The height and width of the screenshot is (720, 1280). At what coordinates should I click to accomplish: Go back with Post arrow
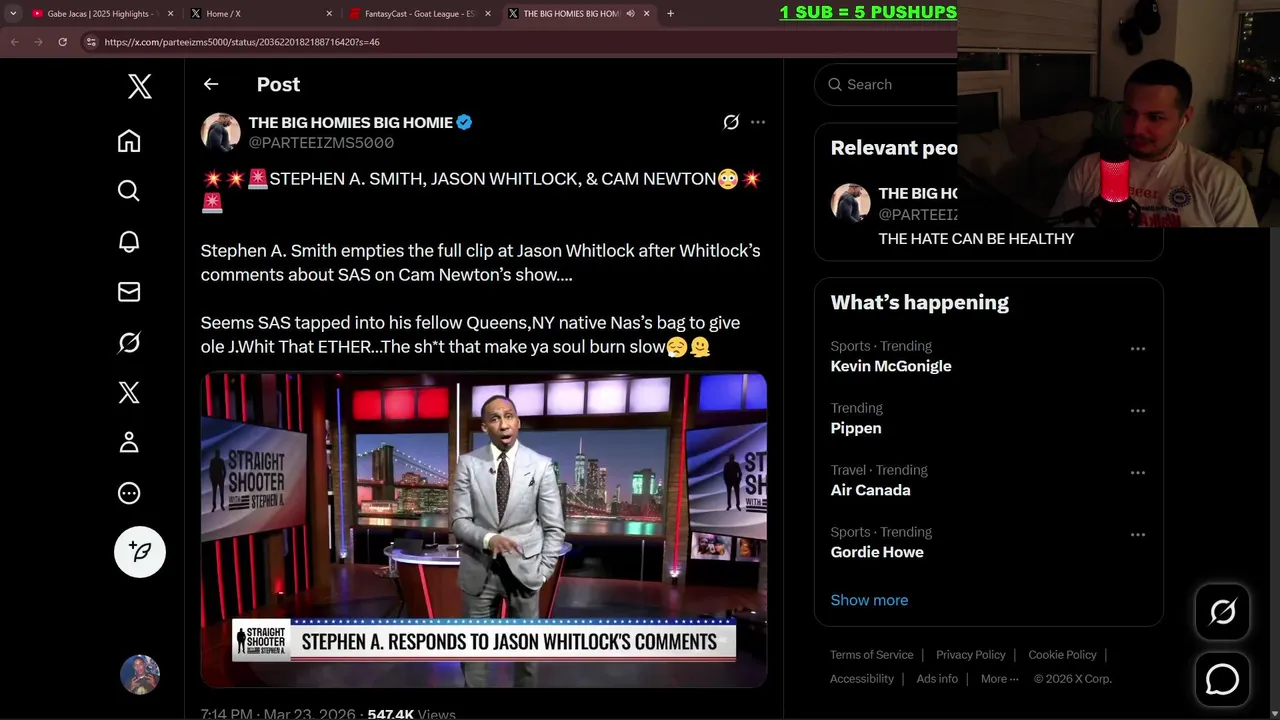(211, 84)
